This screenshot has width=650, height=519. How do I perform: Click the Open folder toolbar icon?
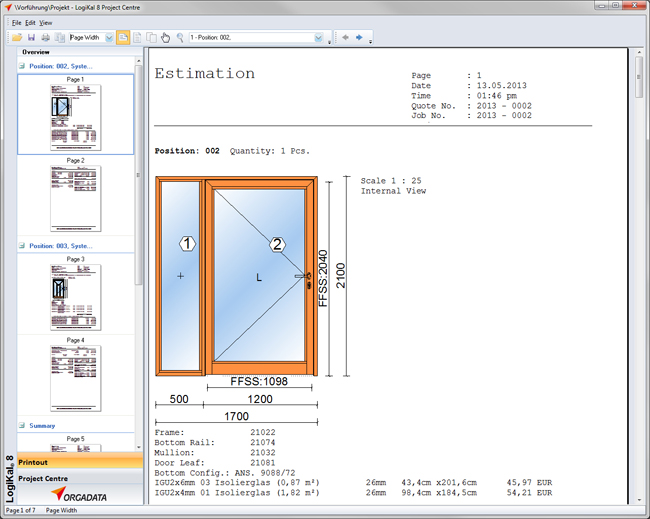17,38
